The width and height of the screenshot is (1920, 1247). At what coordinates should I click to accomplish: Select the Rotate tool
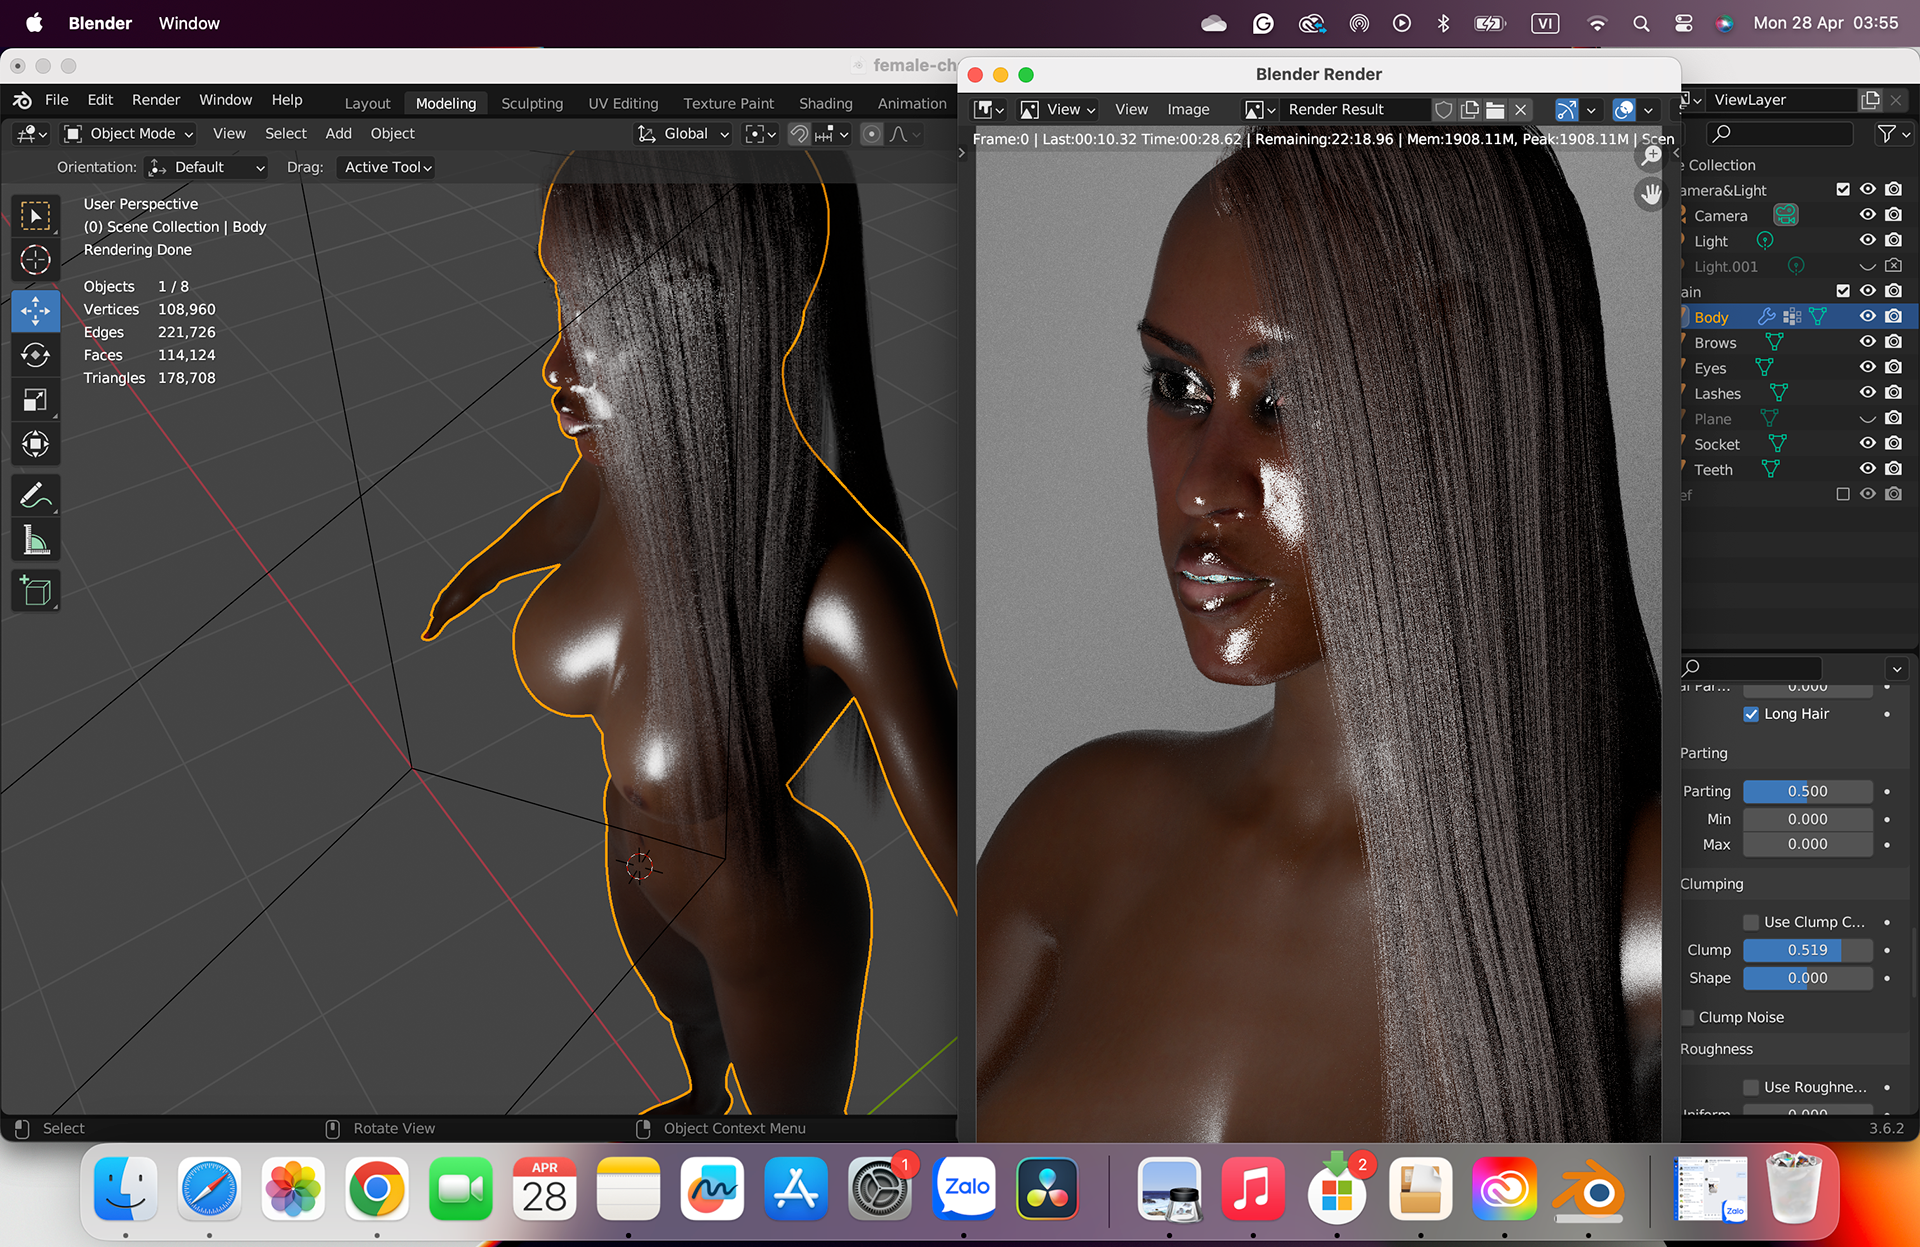pos(36,355)
